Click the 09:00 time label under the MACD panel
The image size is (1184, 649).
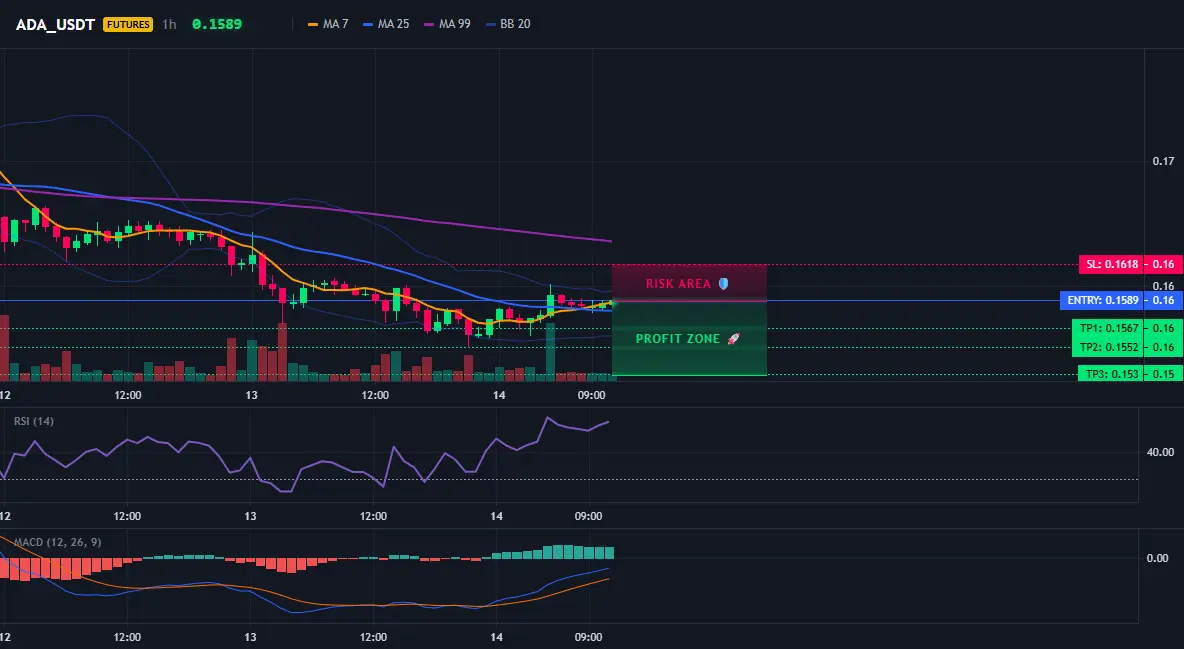(x=588, y=637)
